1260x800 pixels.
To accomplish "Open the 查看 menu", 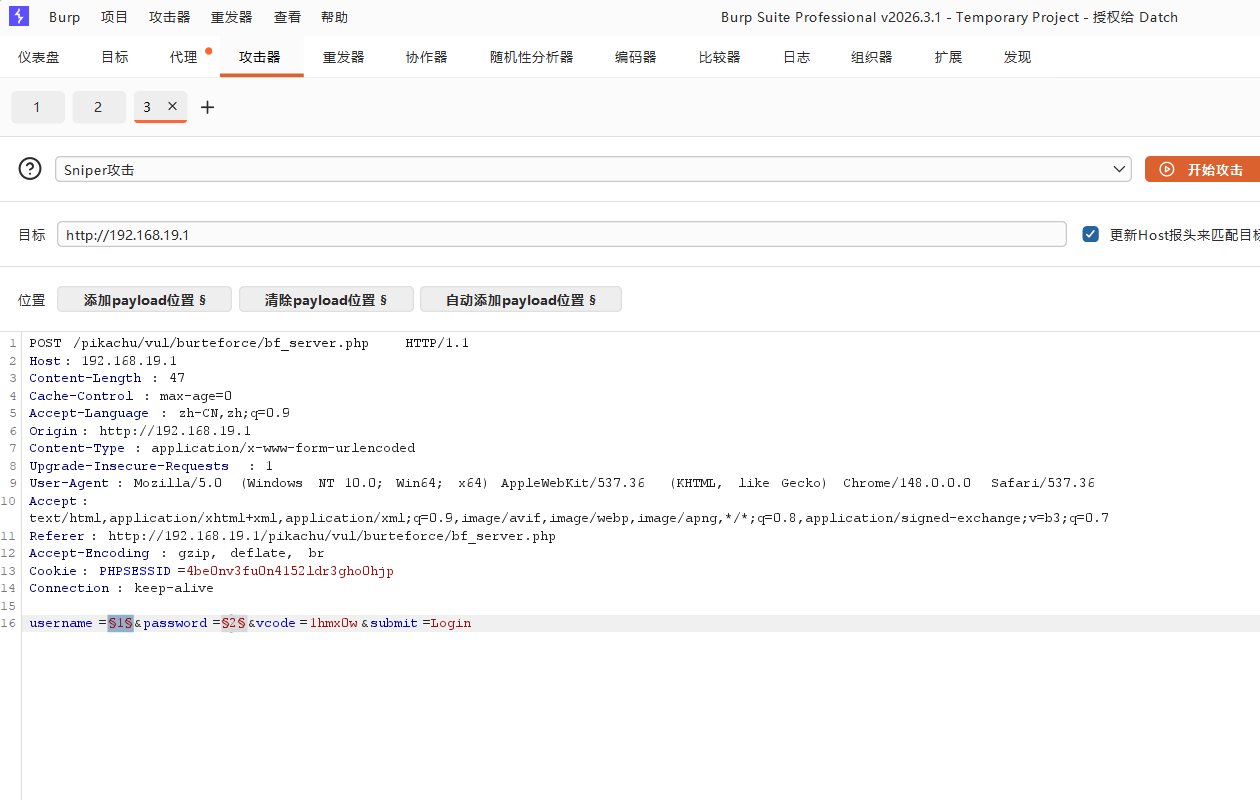I will click(x=287, y=17).
